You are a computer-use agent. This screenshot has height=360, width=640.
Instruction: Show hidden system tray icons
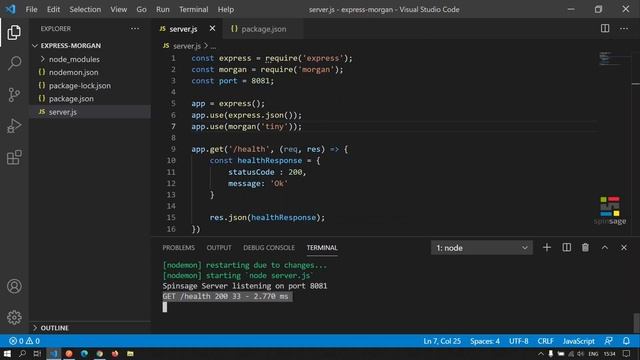click(540, 354)
